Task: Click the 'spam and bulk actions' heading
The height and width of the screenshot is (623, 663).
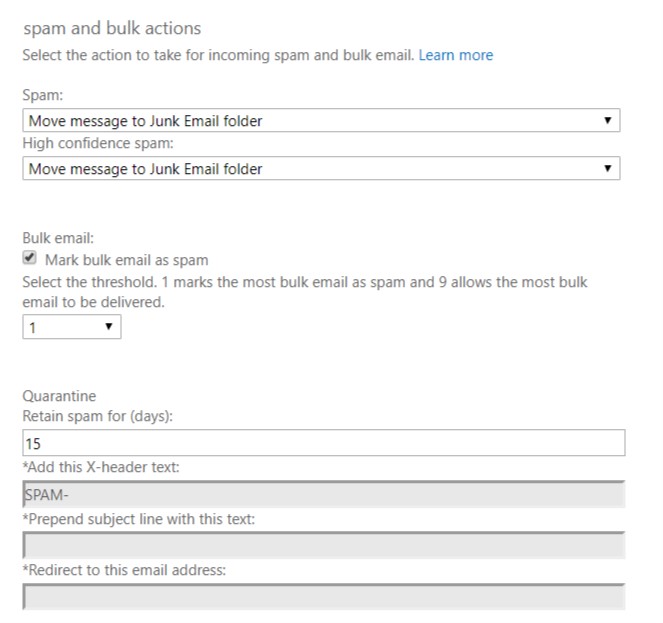Action: tap(112, 28)
